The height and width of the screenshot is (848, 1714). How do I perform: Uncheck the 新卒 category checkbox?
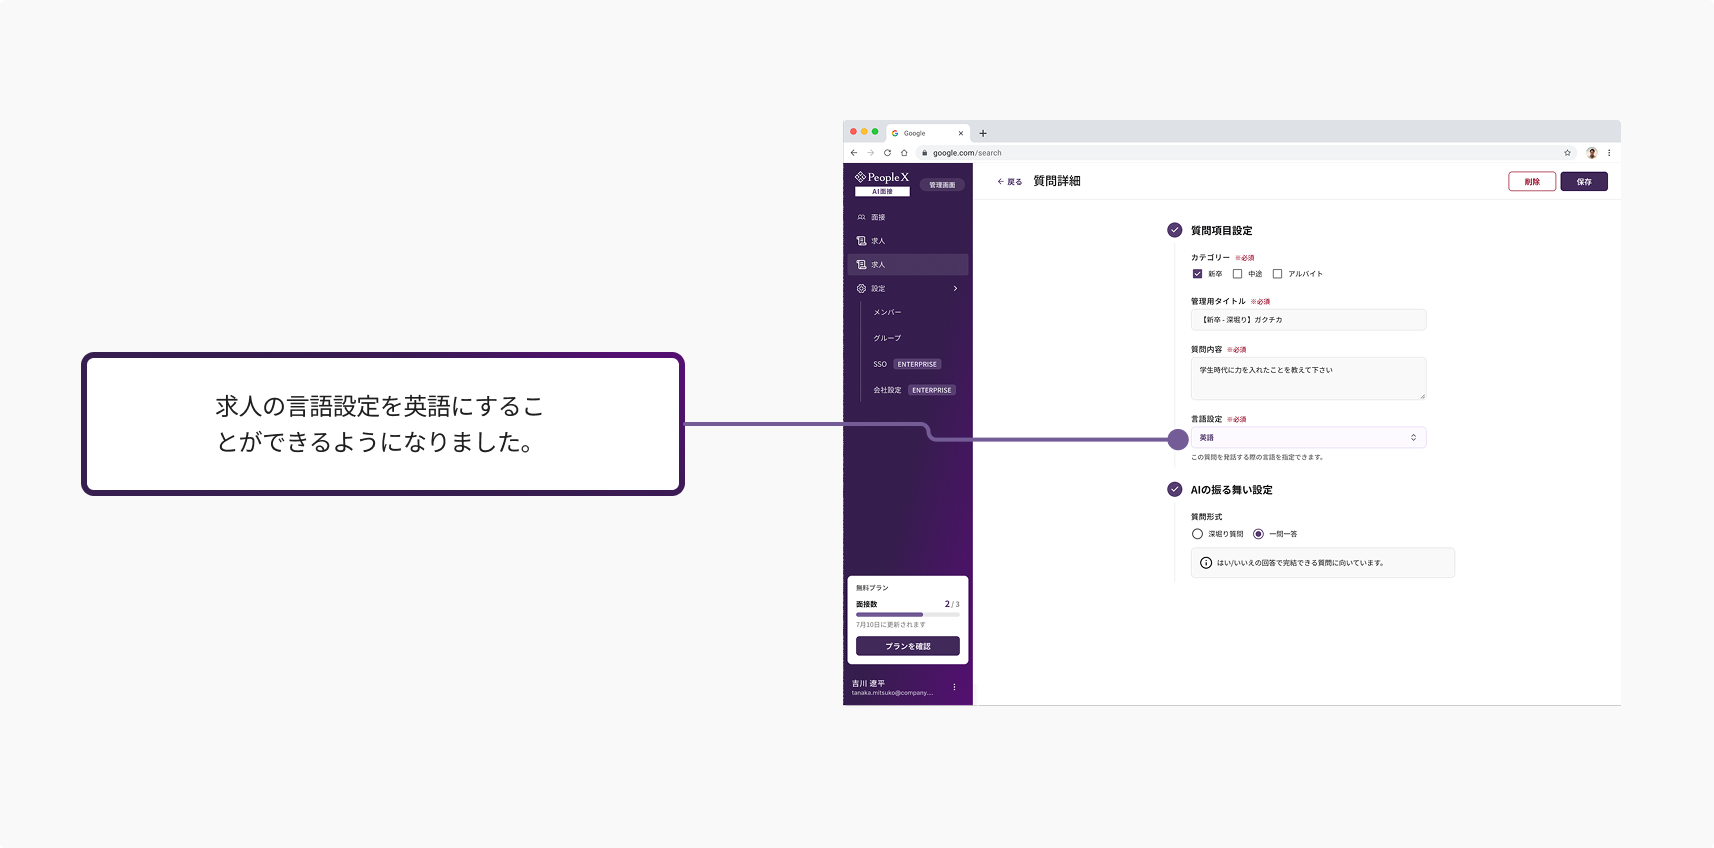(x=1197, y=274)
